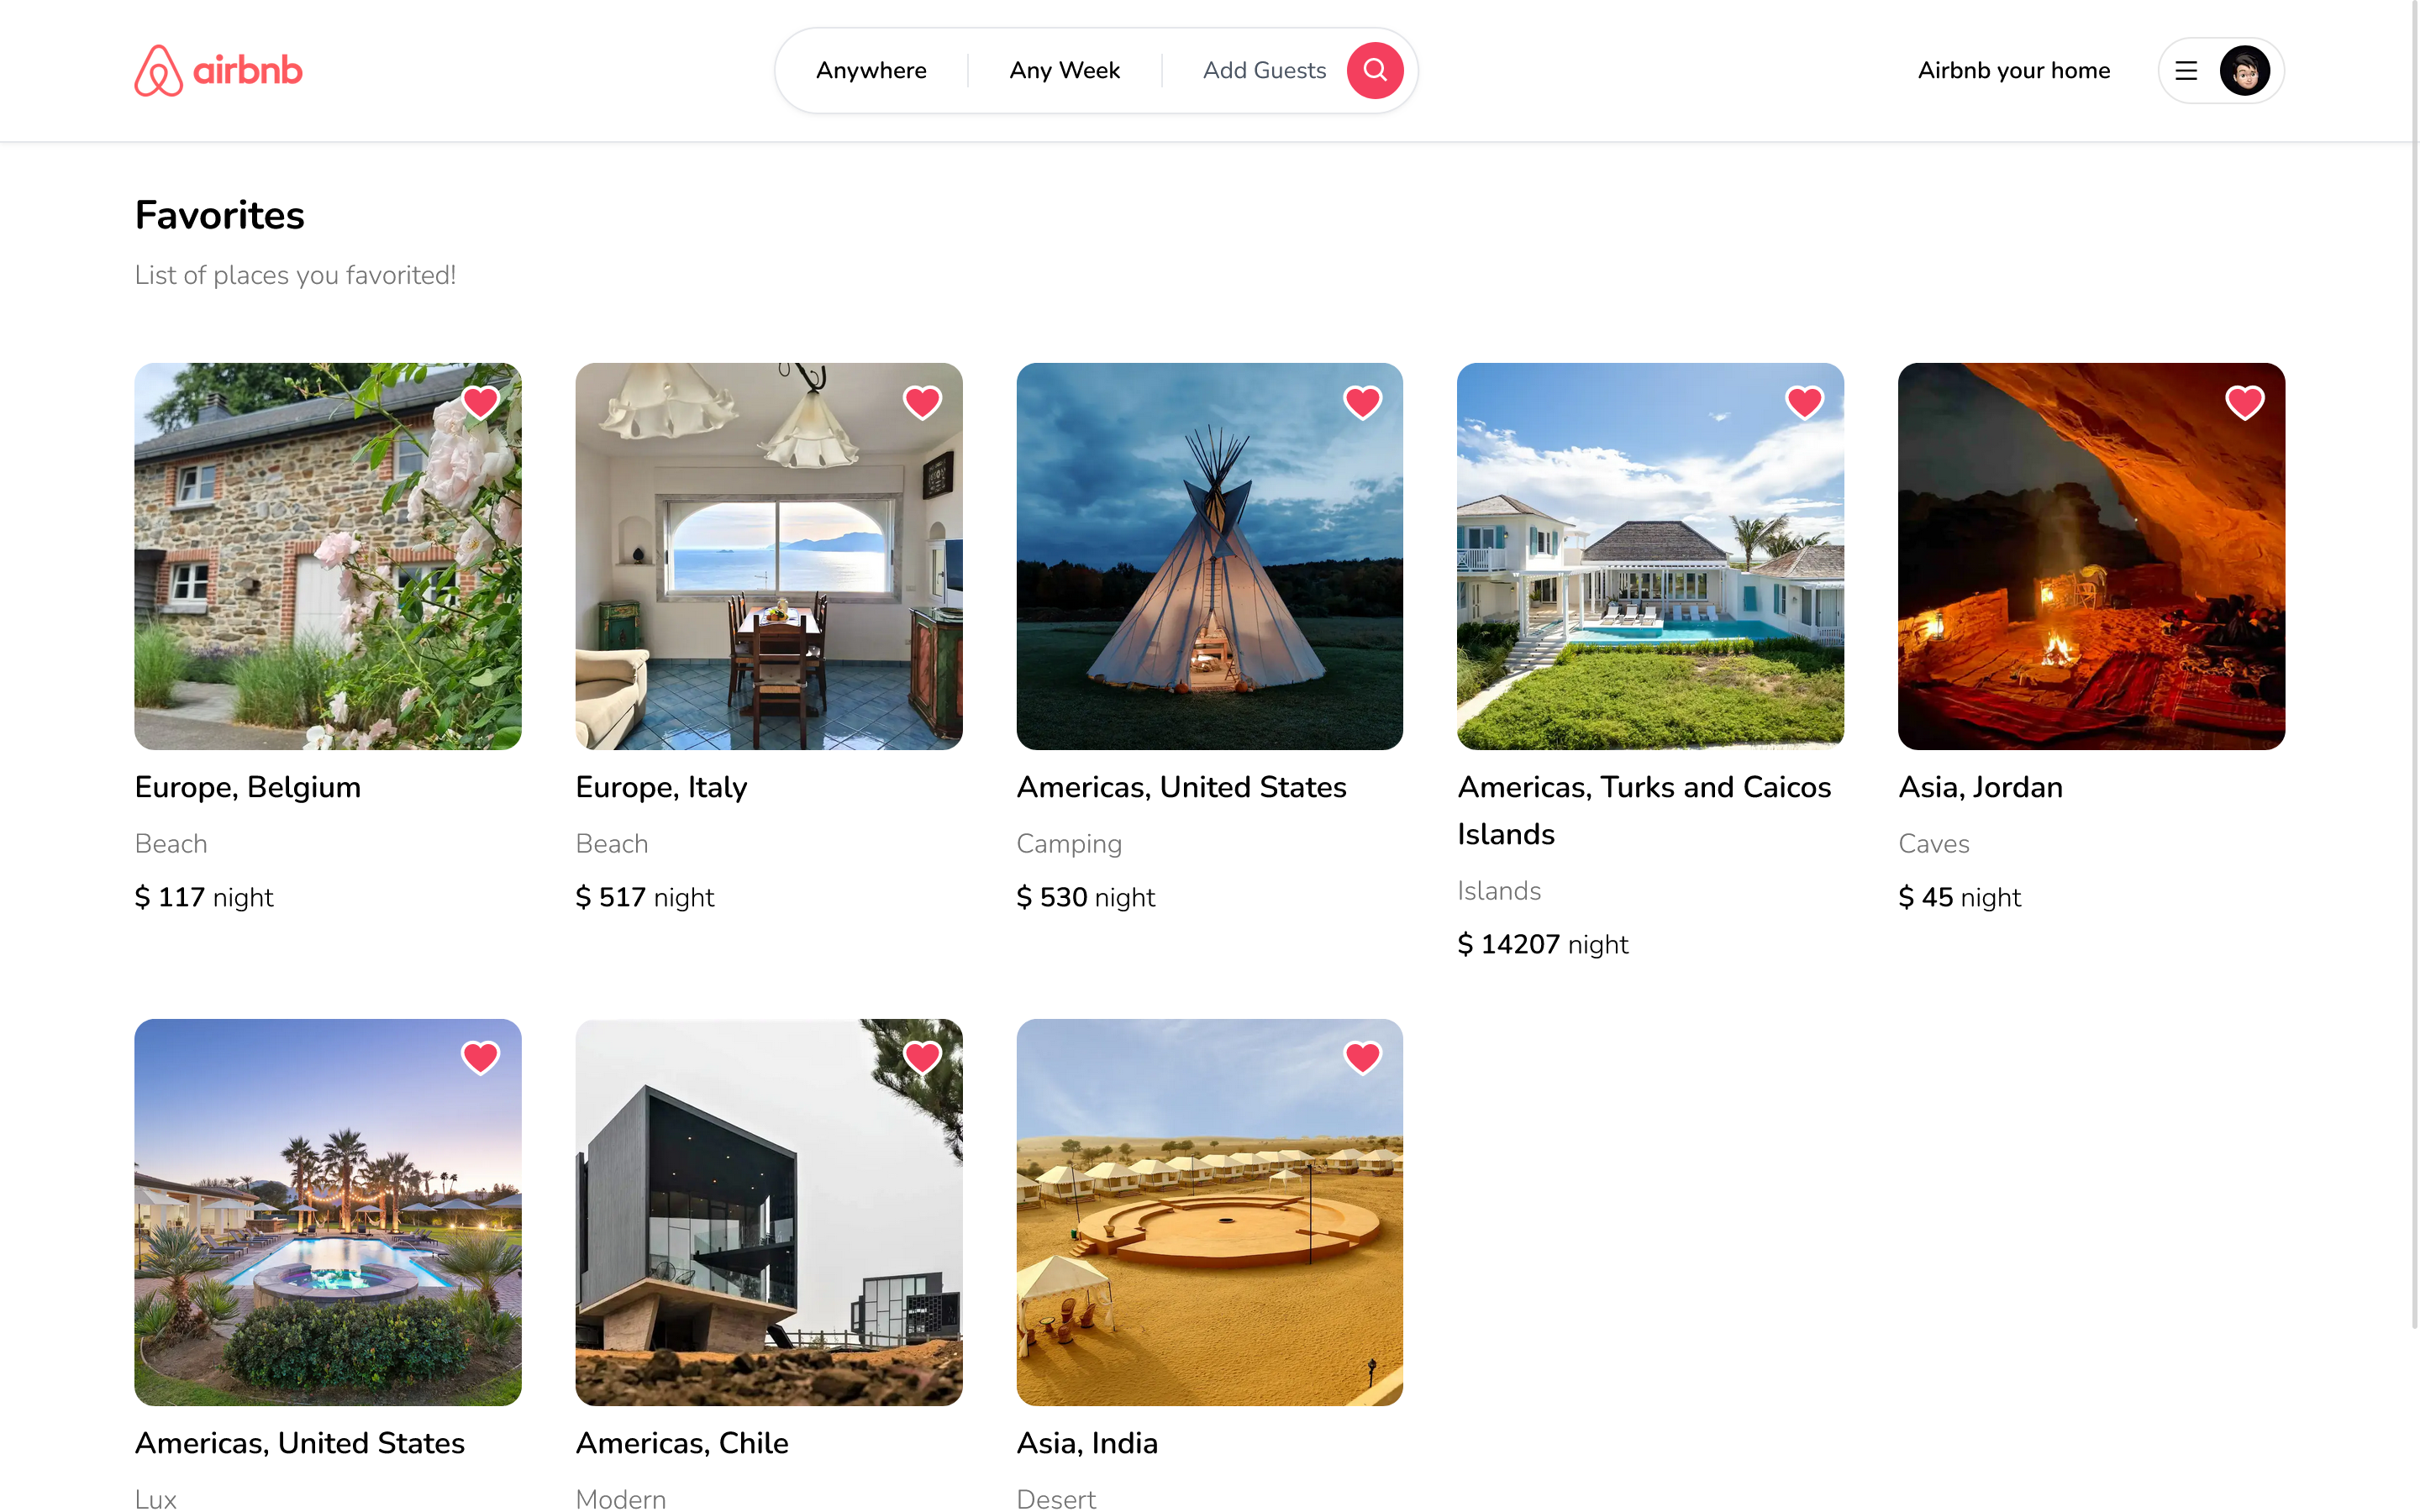Open the Add Guests selector
Viewport: 2420px width, 1512px height.
coord(1263,71)
